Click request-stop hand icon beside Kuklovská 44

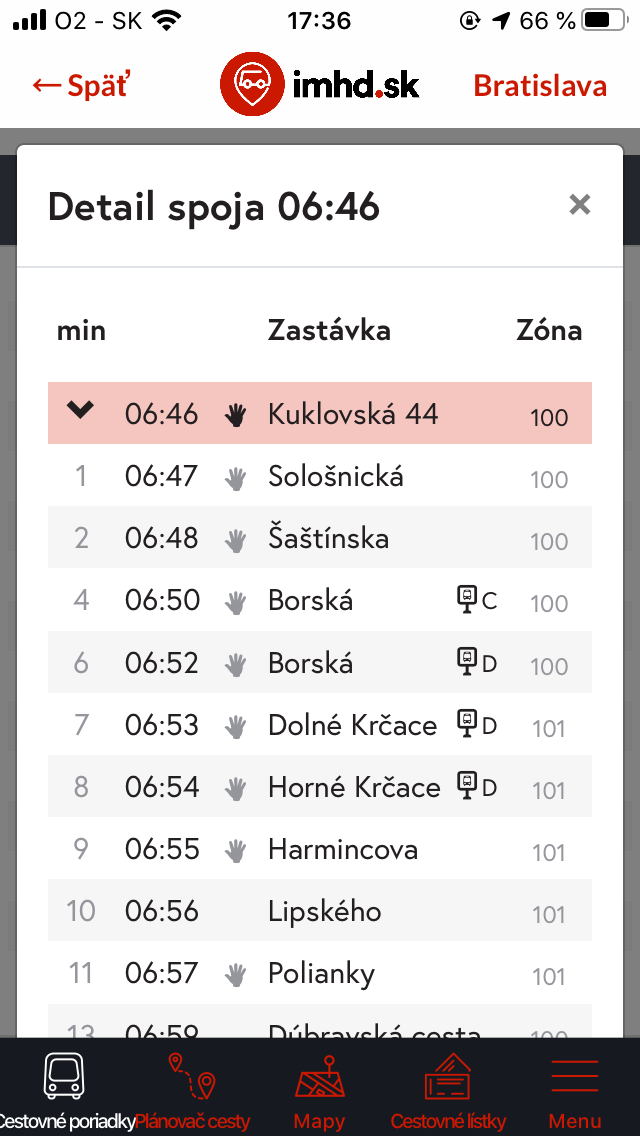235,415
